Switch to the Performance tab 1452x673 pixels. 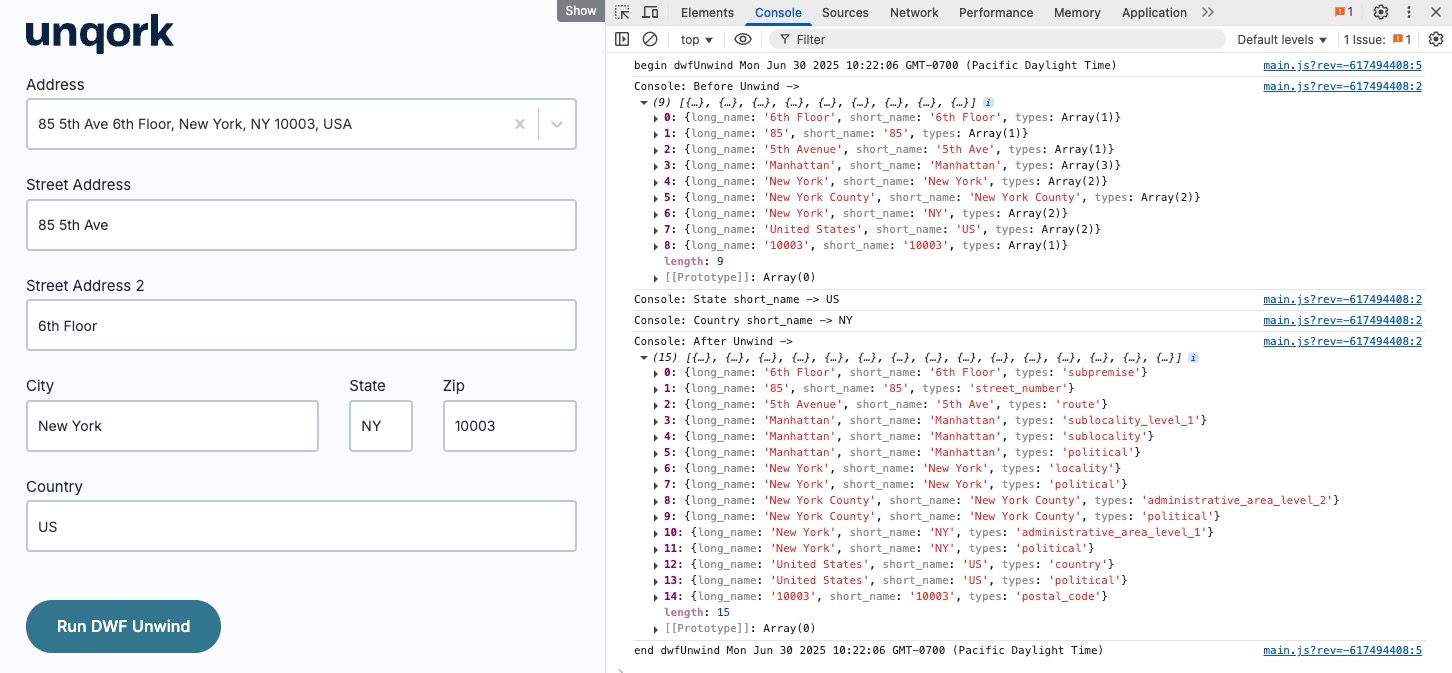tap(996, 12)
